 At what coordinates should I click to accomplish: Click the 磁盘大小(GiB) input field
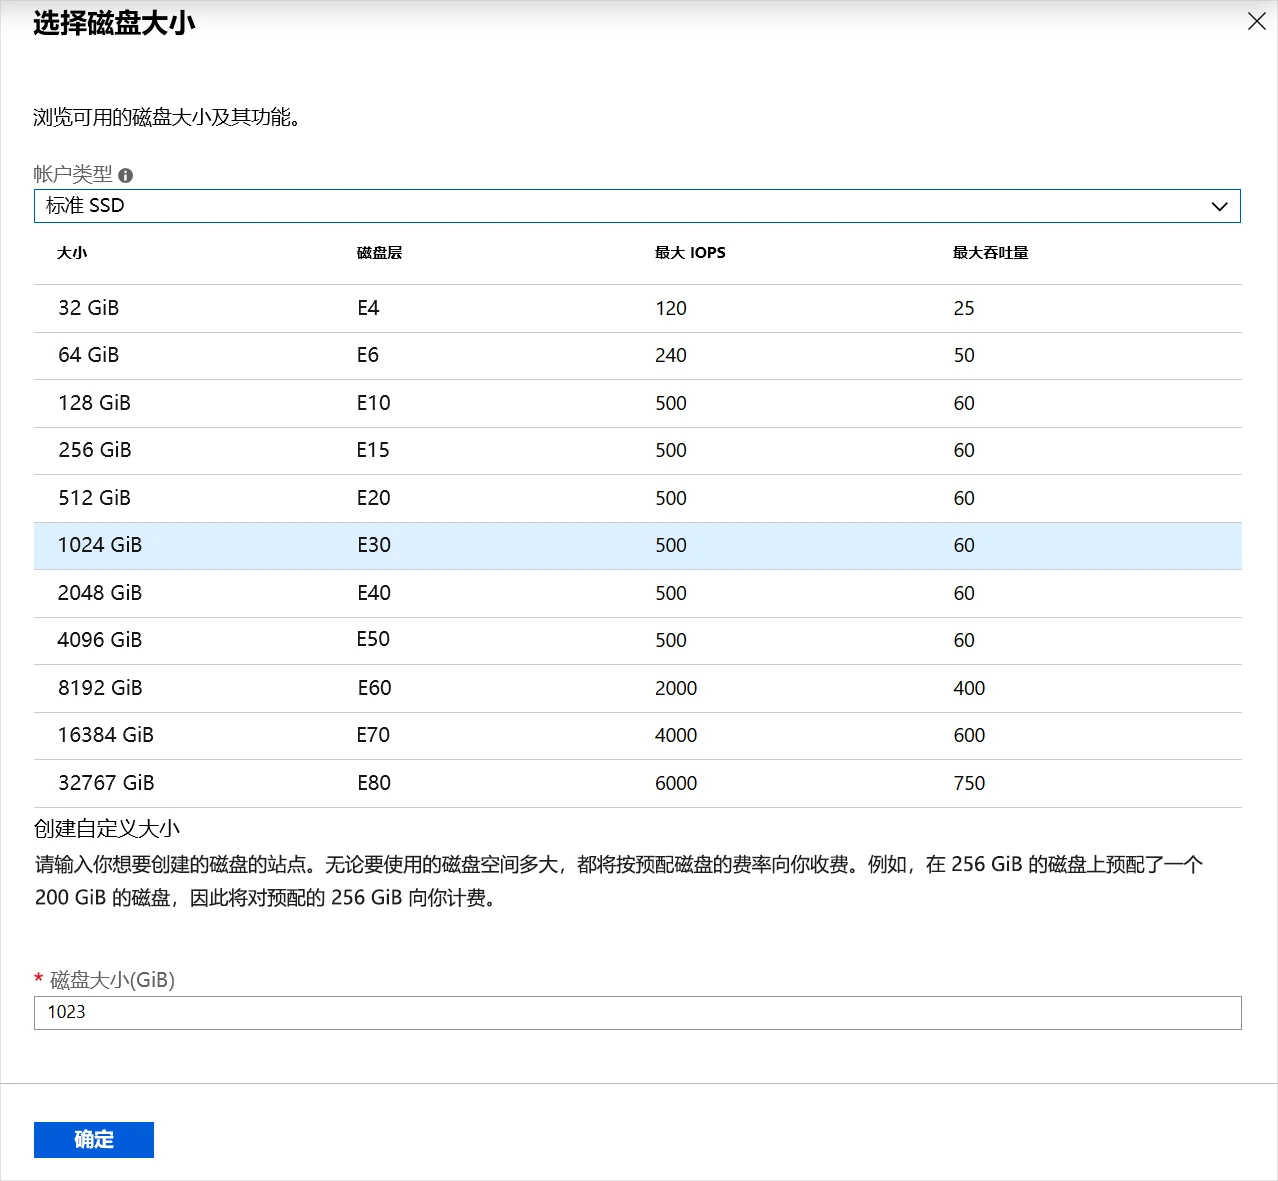click(x=637, y=1012)
